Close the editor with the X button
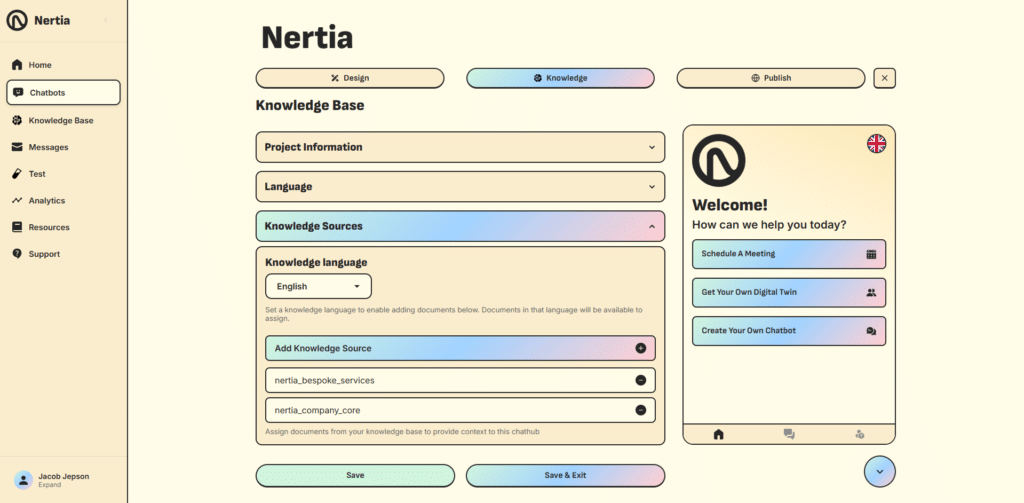The width and height of the screenshot is (1024, 503). (885, 78)
